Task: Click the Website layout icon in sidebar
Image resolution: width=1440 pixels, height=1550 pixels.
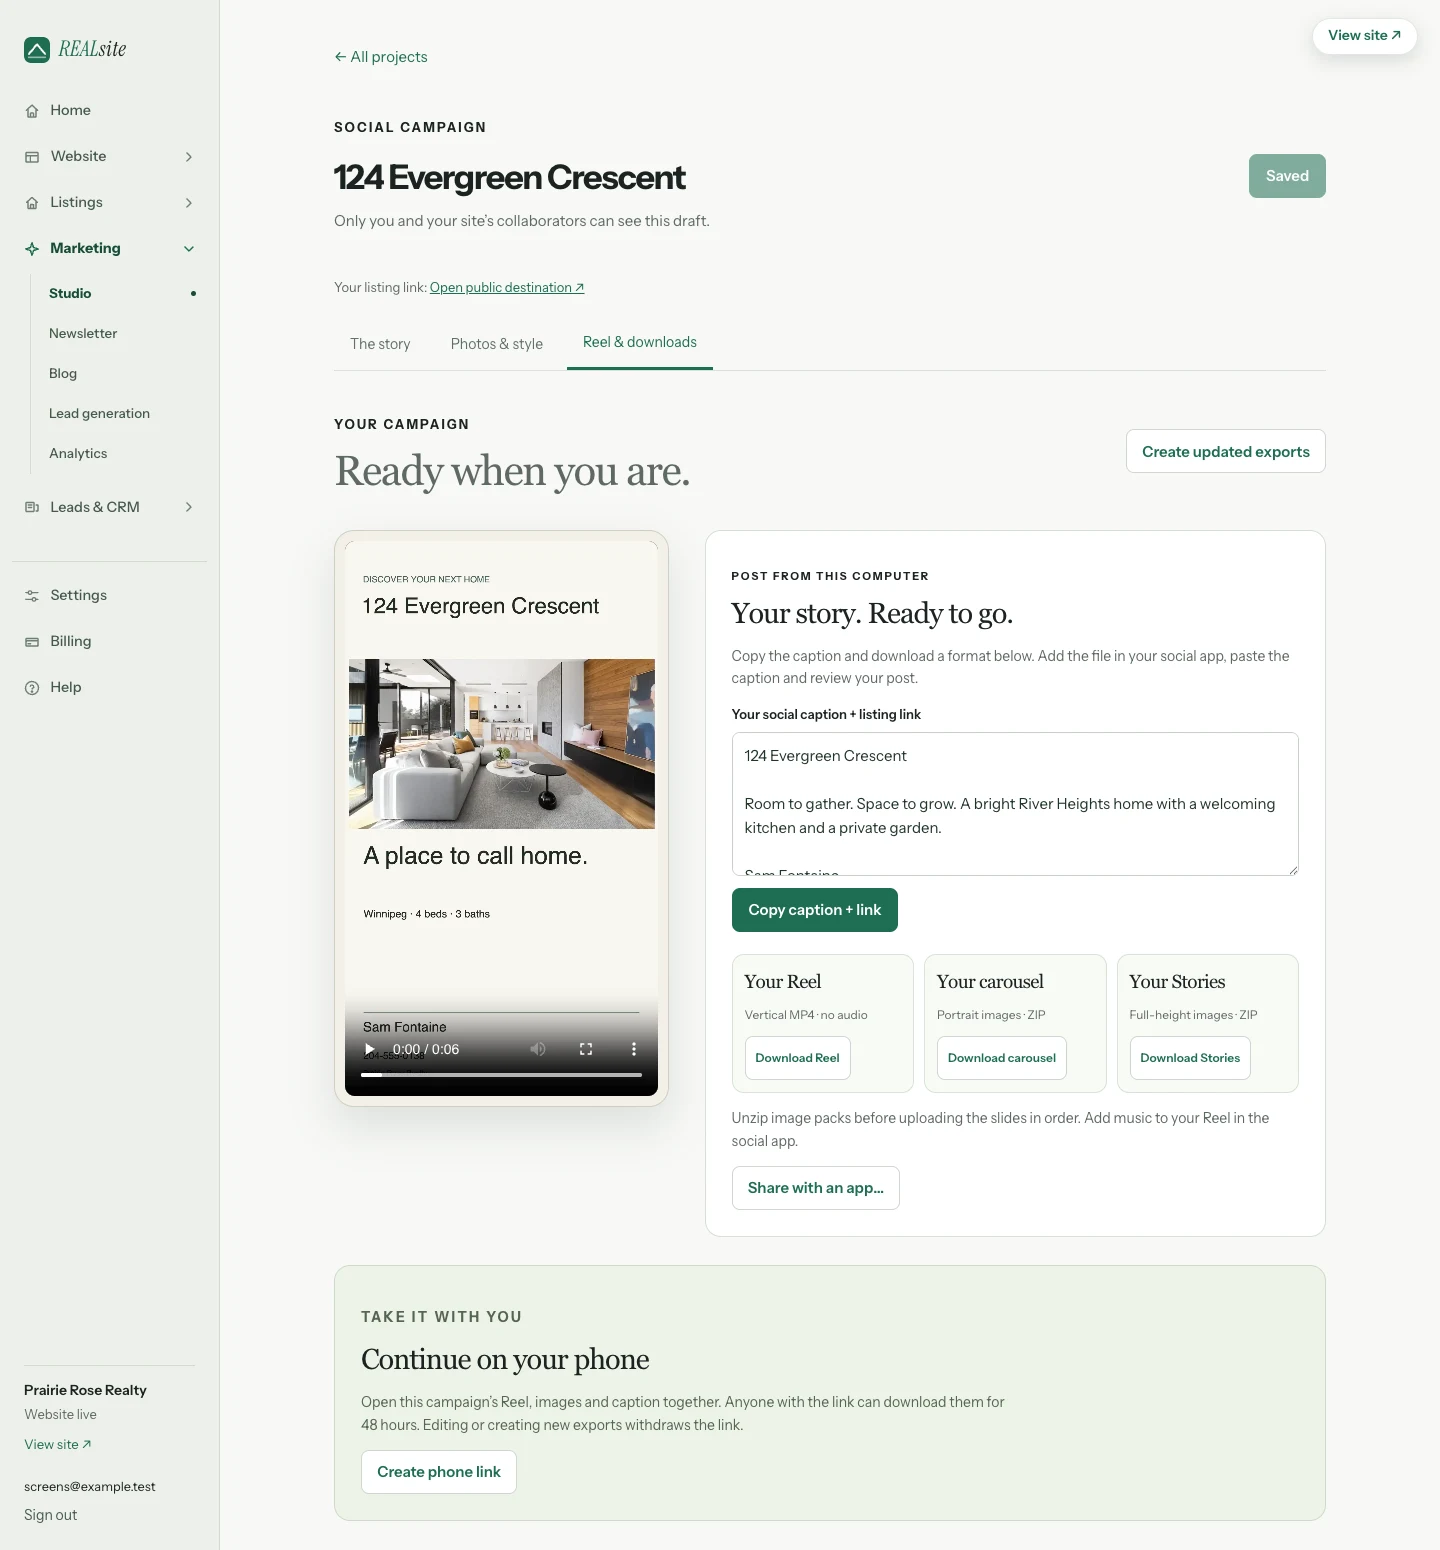Action: [32, 157]
